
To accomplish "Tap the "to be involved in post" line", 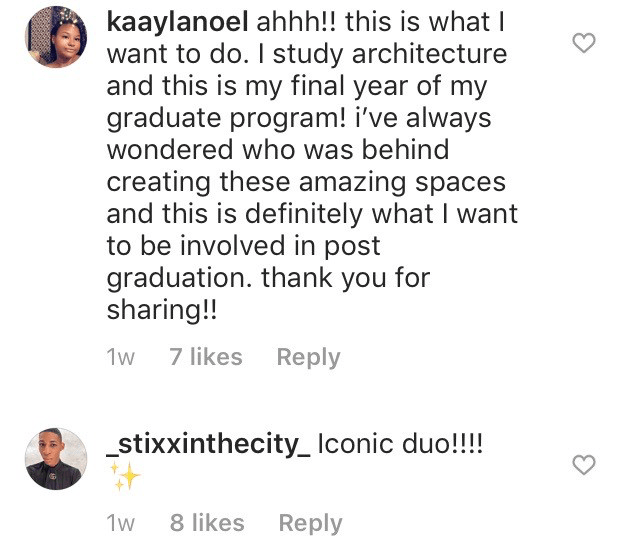I will tap(244, 247).
